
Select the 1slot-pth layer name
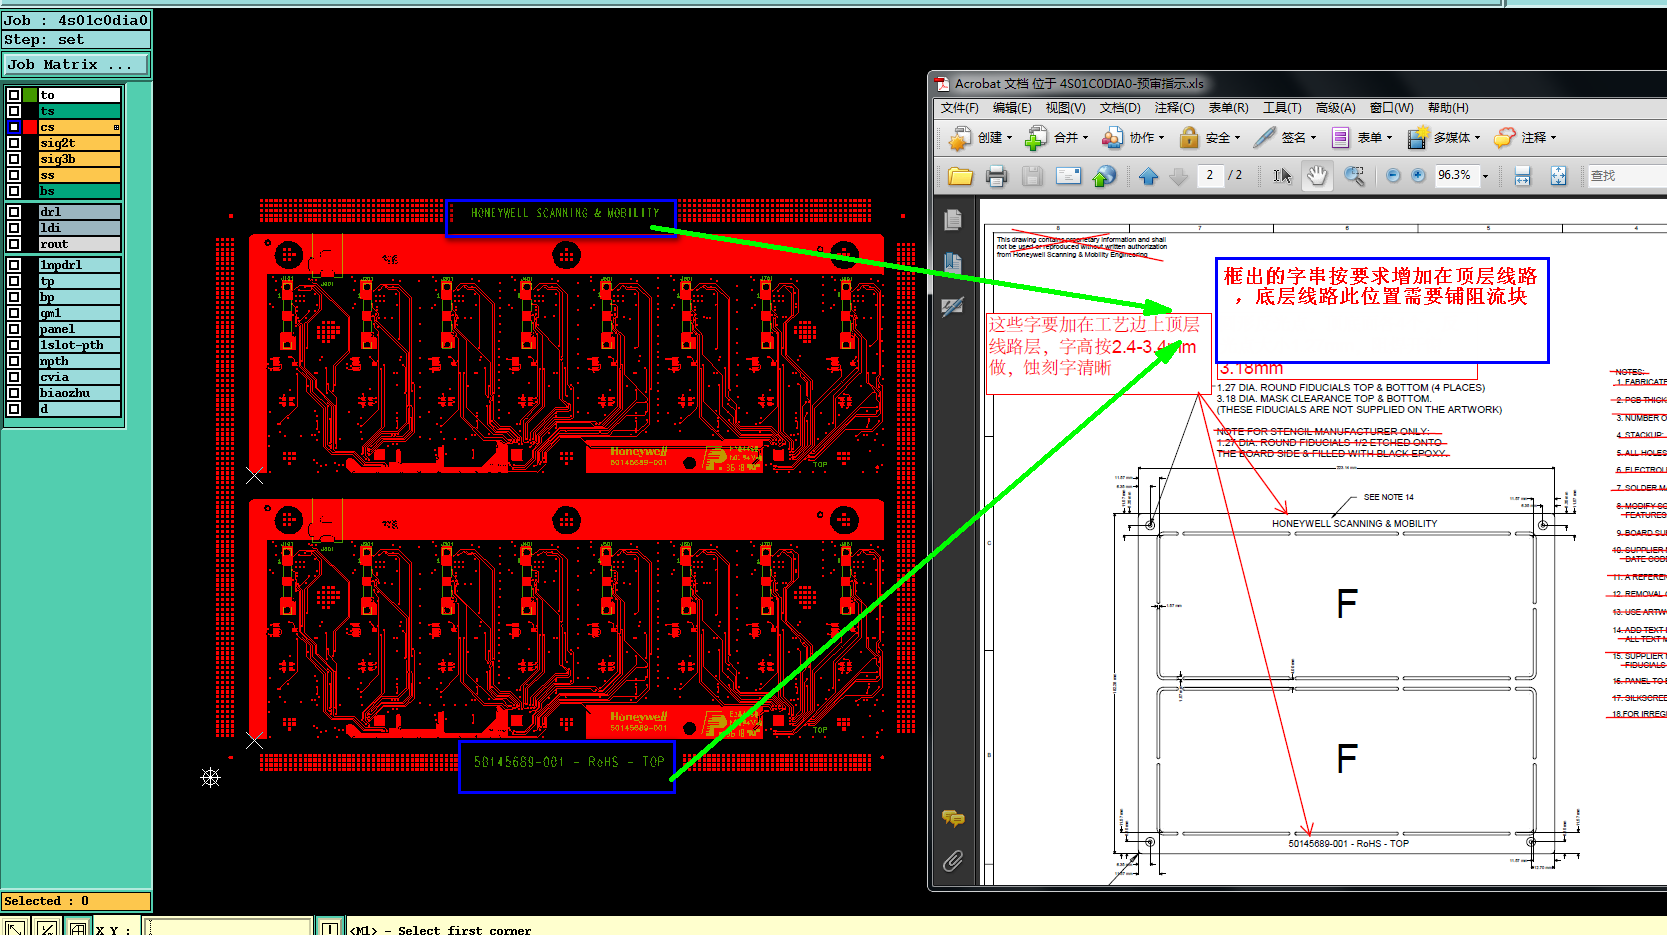coord(79,345)
